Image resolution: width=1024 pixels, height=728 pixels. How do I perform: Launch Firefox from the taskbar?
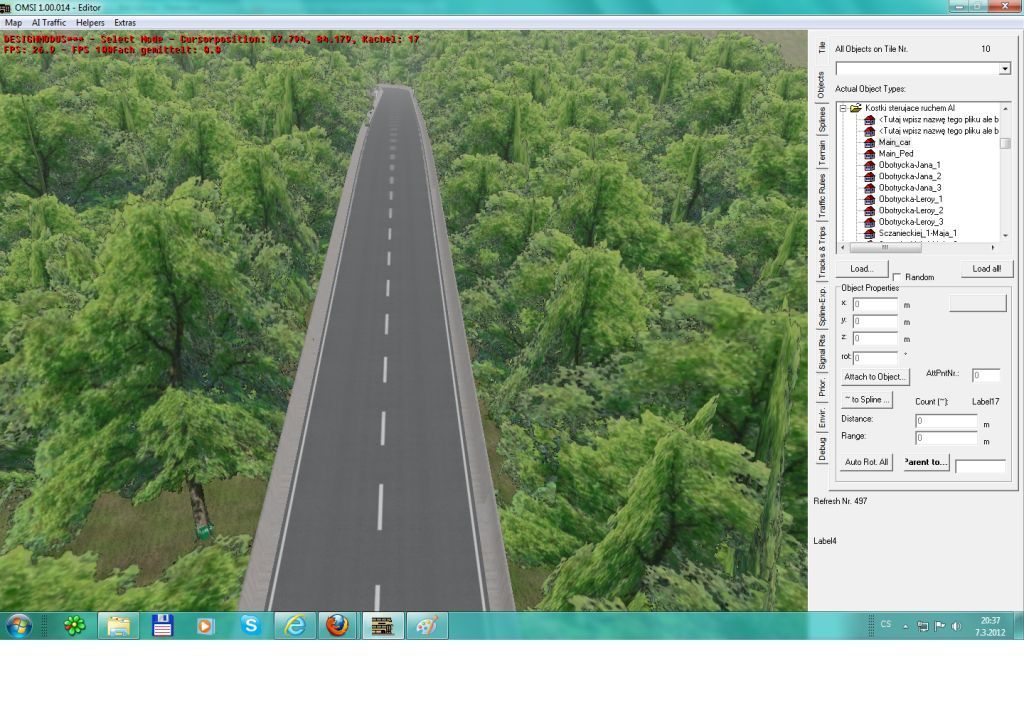point(337,626)
